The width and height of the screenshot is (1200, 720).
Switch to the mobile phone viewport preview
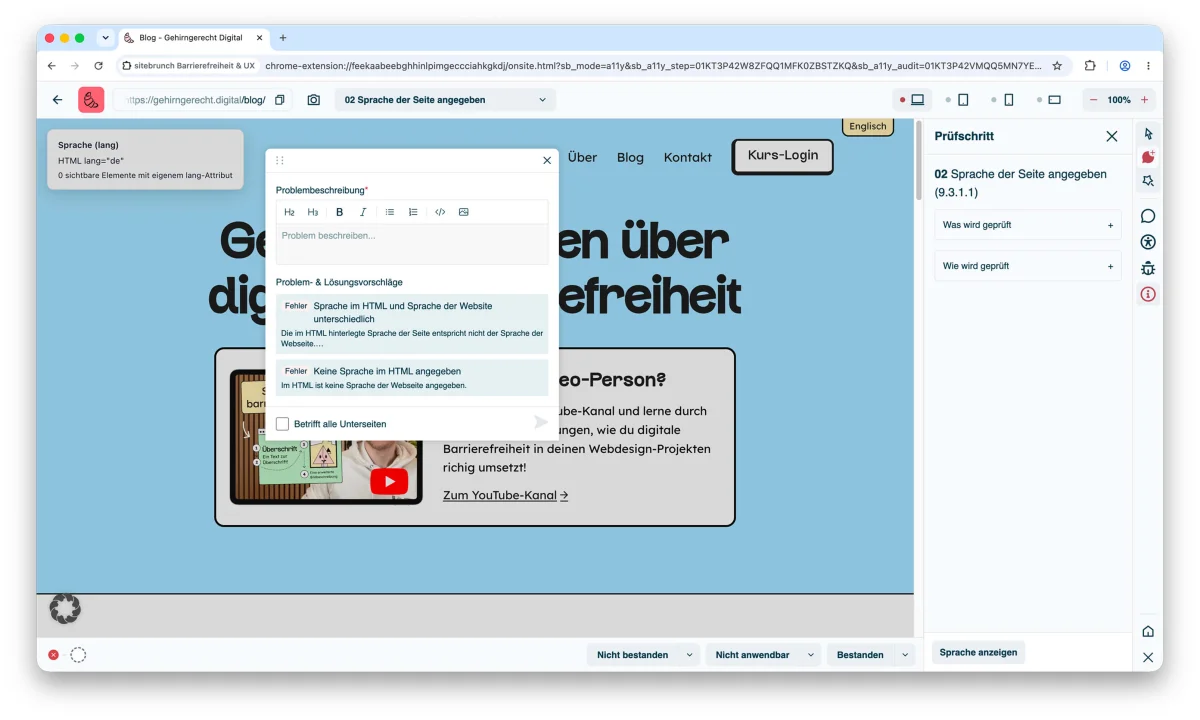[1009, 100]
